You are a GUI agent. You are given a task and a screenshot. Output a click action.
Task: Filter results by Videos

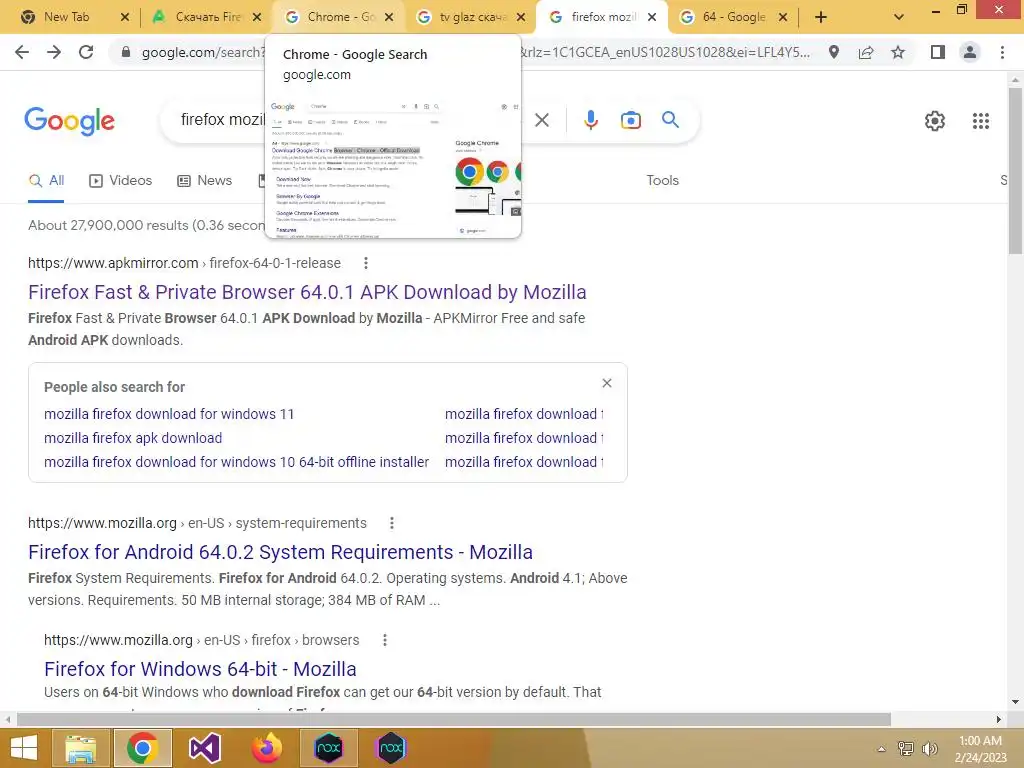pyautogui.click(x=120, y=181)
